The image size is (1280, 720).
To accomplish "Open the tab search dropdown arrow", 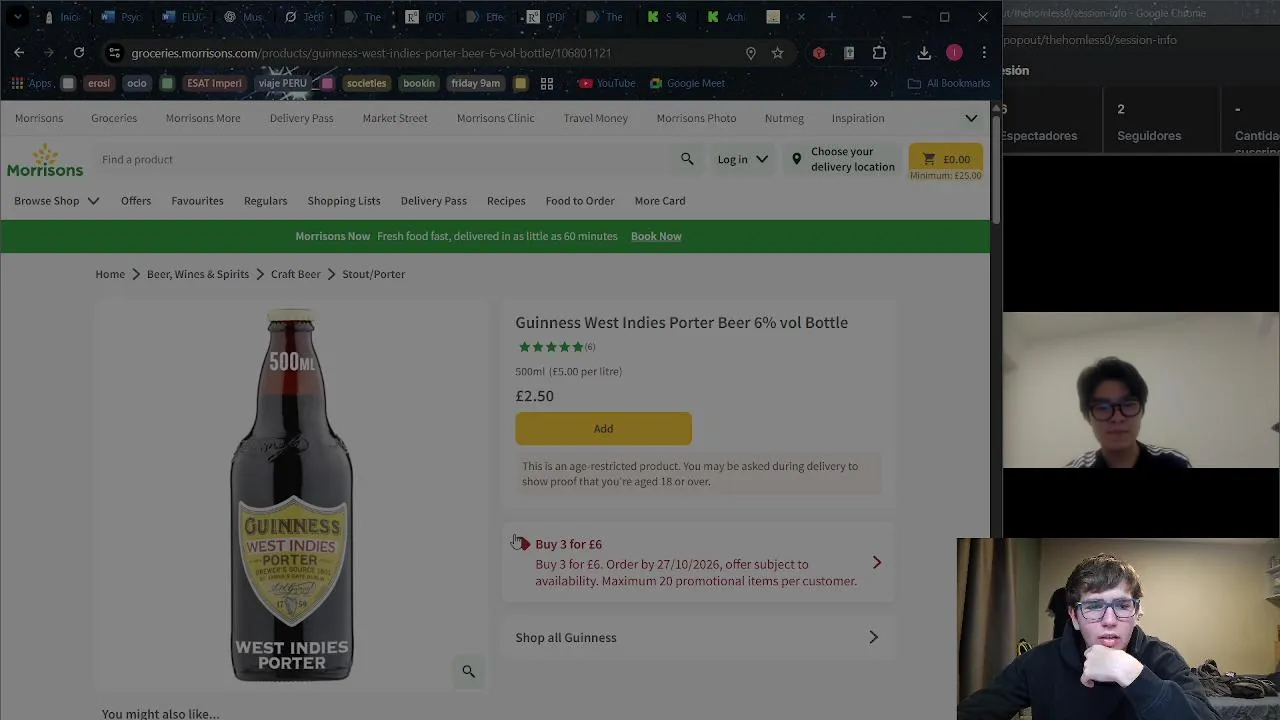I will 18,16.
